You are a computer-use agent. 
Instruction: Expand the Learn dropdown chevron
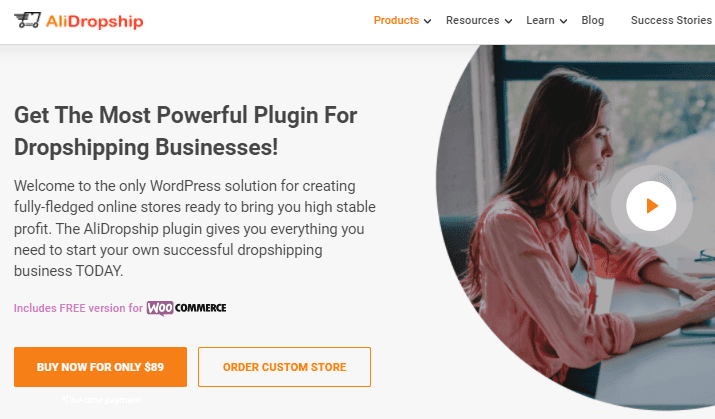point(564,21)
